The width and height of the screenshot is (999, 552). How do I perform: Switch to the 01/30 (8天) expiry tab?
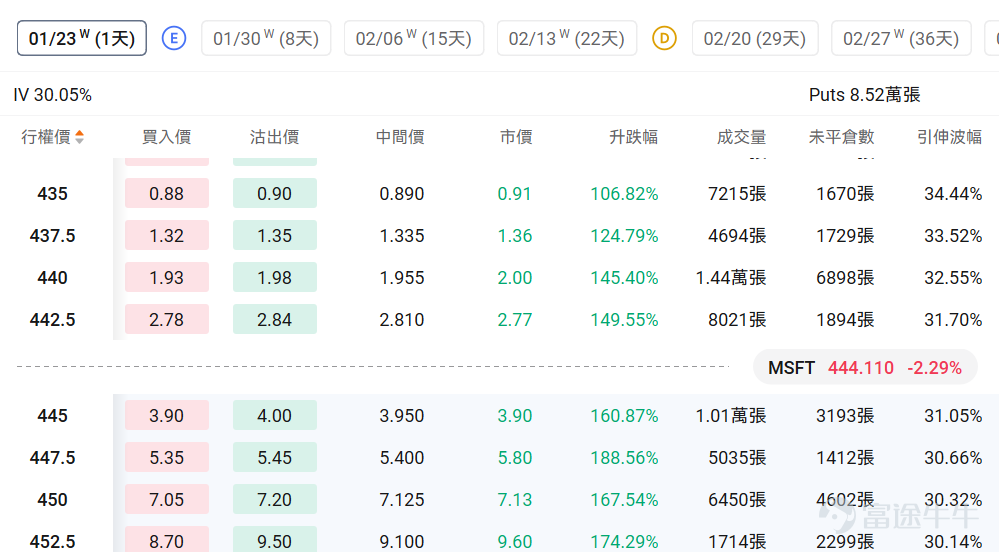click(x=266, y=38)
